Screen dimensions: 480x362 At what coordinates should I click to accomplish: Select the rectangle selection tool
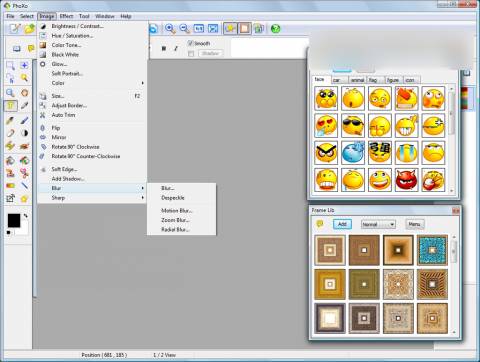[10, 65]
